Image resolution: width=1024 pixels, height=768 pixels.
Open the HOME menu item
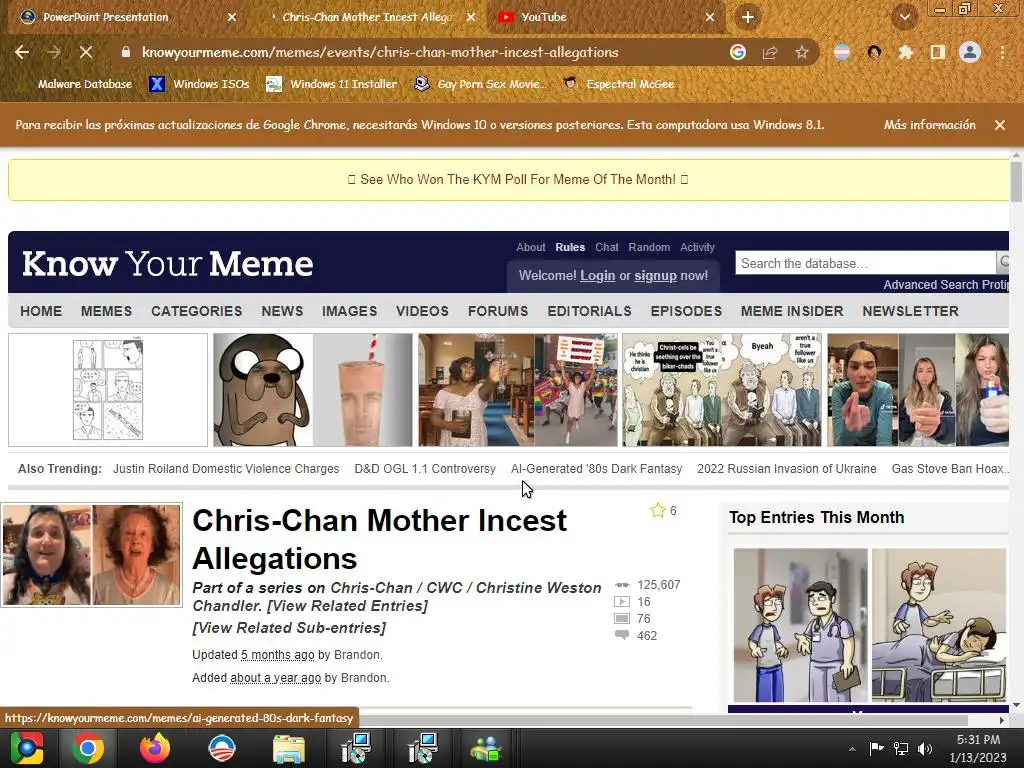coord(41,312)
